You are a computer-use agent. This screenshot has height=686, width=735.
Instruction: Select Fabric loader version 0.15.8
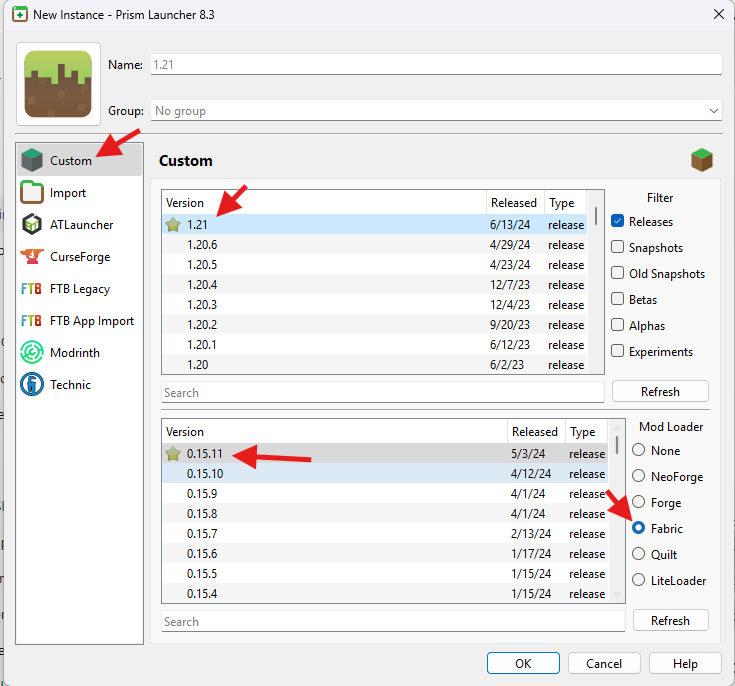(x=385, y=513)
